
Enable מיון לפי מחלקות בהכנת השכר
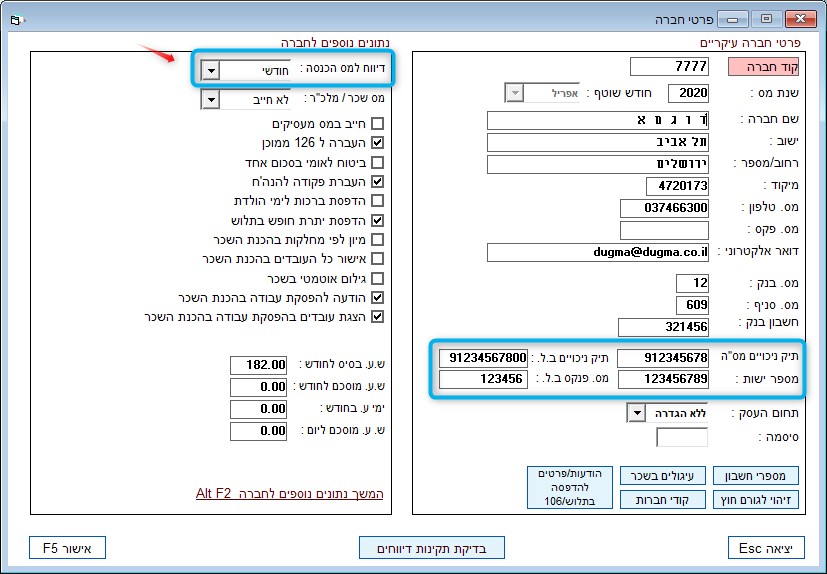point(377,240)
